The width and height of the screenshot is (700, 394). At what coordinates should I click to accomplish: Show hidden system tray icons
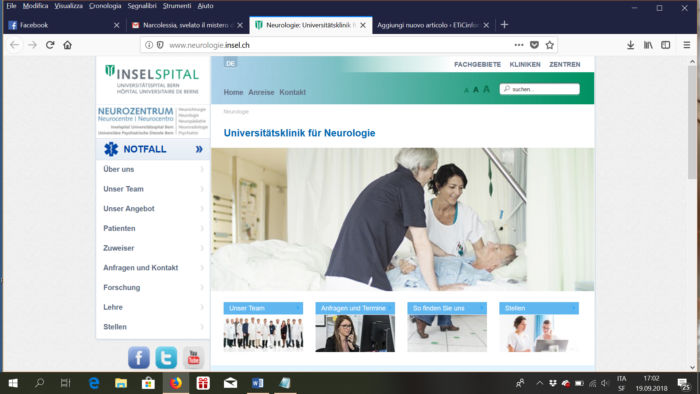[x=539, y=383]
